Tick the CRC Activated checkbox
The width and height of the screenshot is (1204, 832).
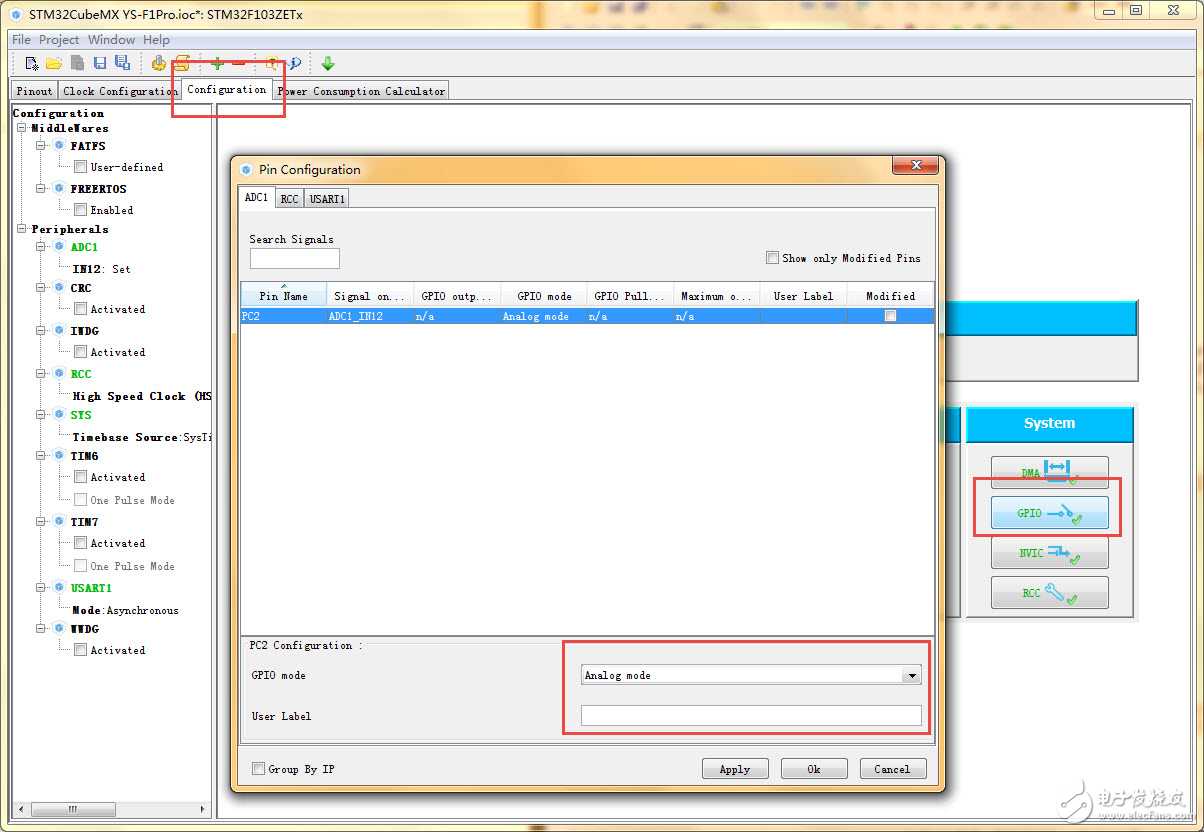[80, 309]
